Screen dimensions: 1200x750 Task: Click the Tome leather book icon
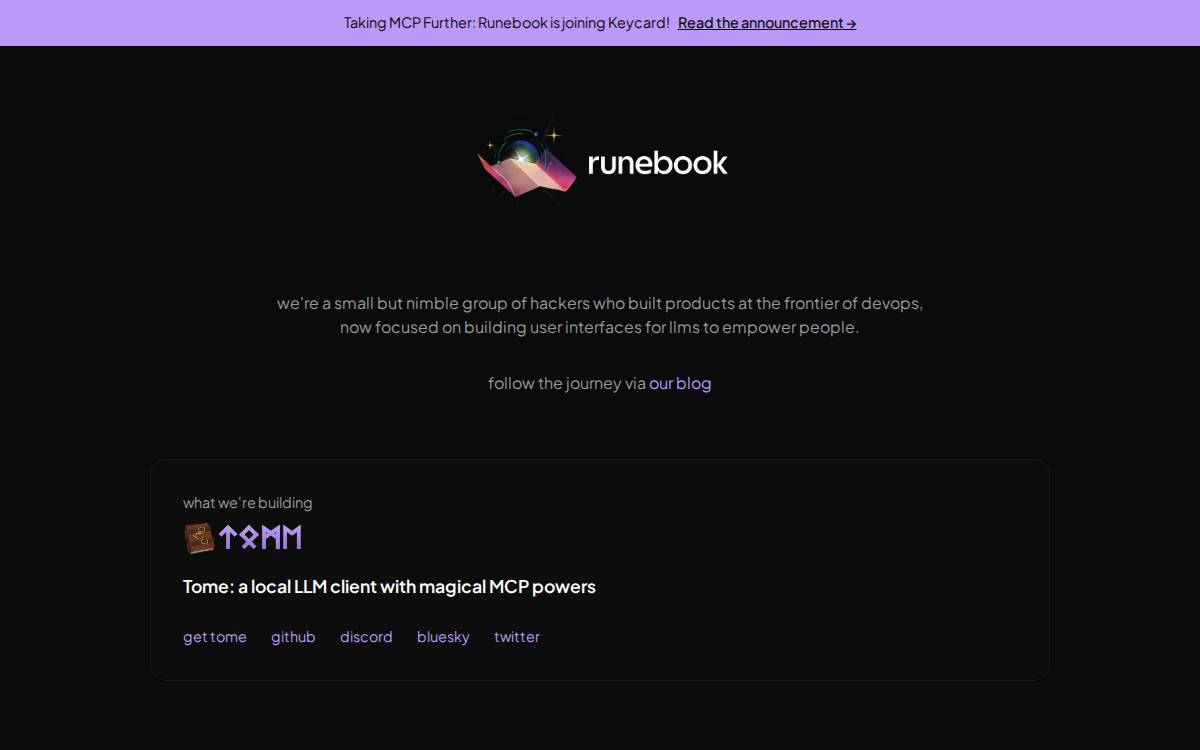pos(199,538)
